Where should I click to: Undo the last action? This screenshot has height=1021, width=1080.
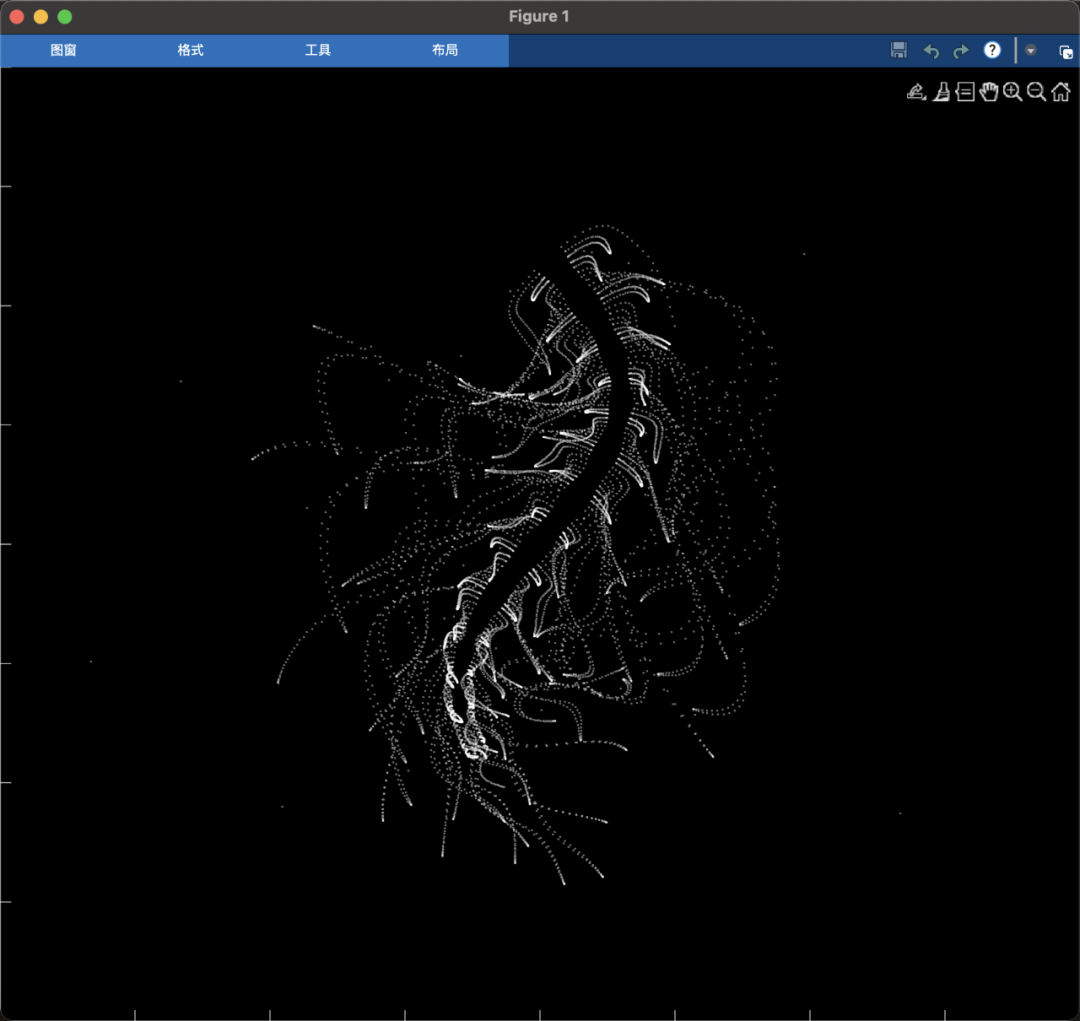coord(931,51)
